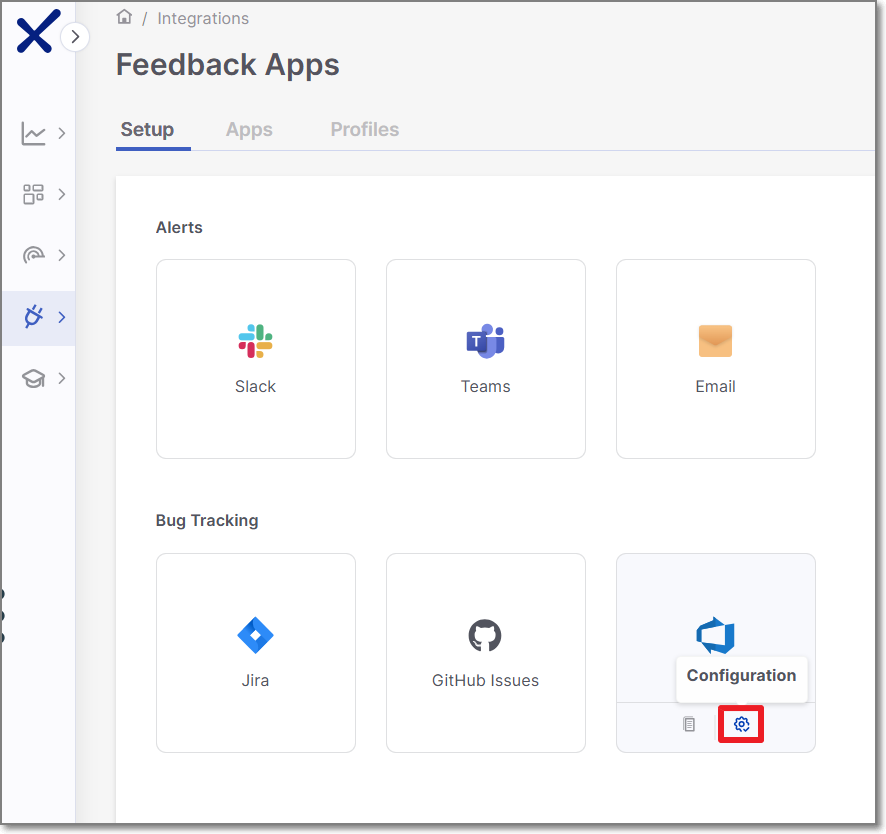Click the Integrations breadcrumb link
The image size is (886, 834).
[x=203, y=18]
